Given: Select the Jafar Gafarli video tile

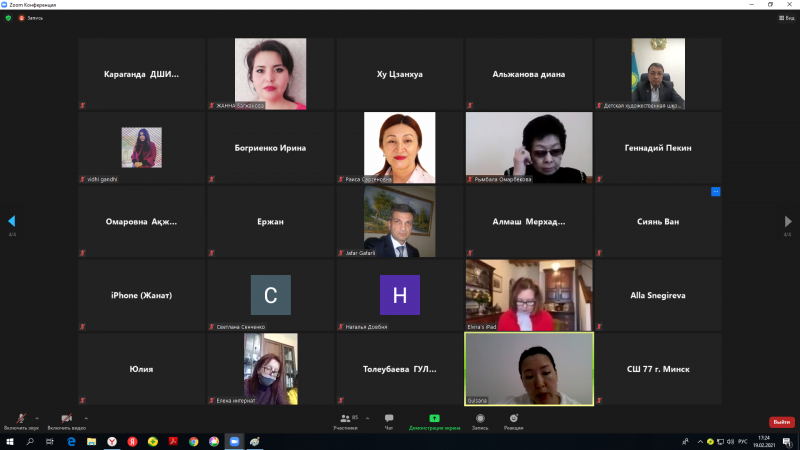Looking at the screenshot, I should (x=399, y=221).
